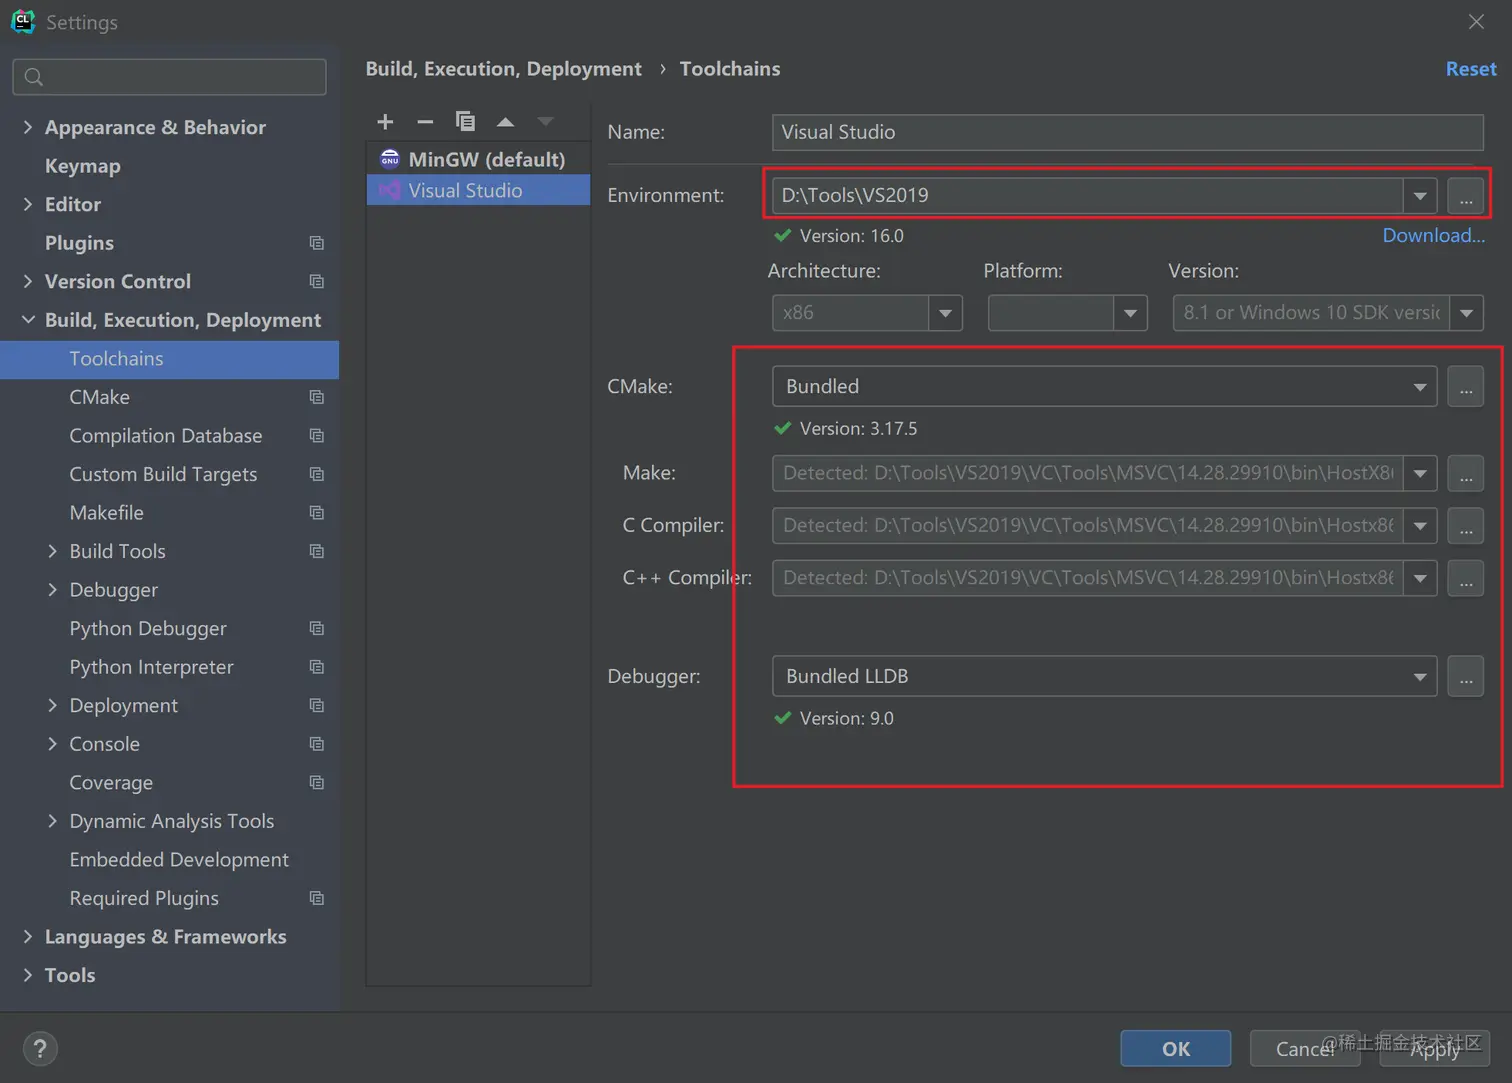Open the Architecture x86 dropdown
The width and height of the screenshot is (1512, 1083).
coord(945,313)
